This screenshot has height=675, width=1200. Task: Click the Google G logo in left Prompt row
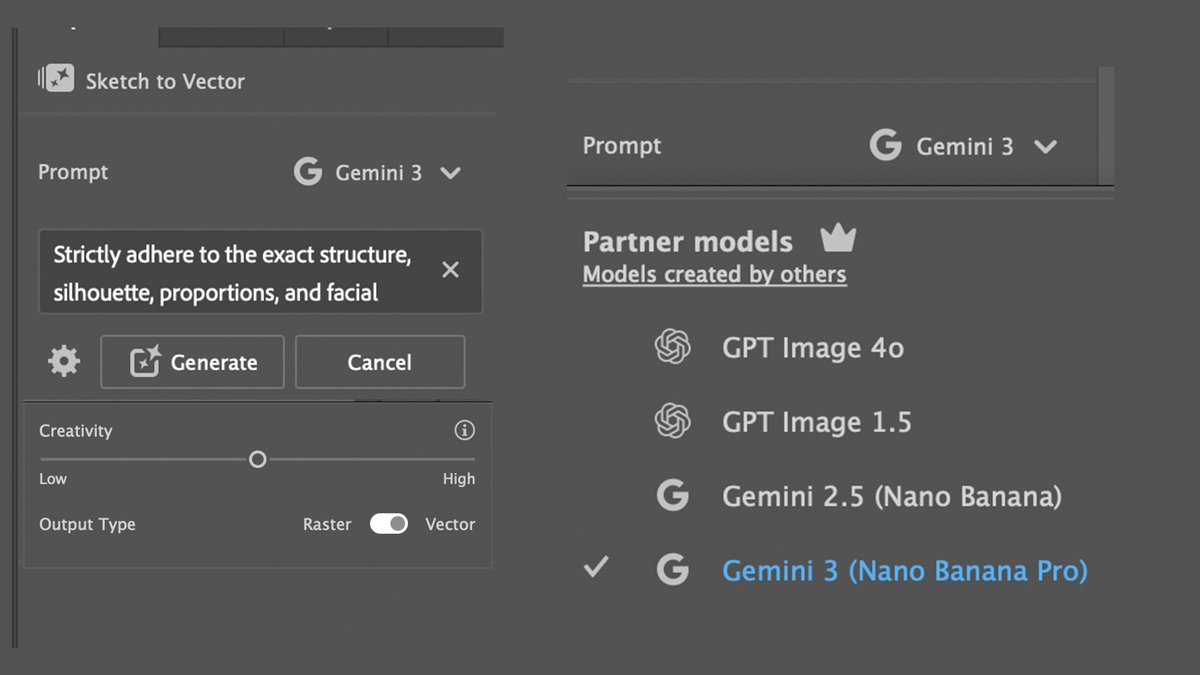[x=308, y=172]
